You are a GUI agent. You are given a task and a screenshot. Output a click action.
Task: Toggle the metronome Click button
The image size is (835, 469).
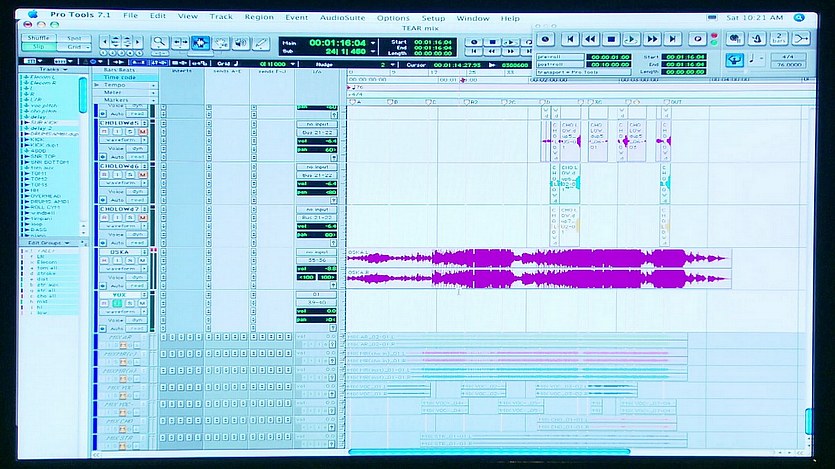(757, 38)
